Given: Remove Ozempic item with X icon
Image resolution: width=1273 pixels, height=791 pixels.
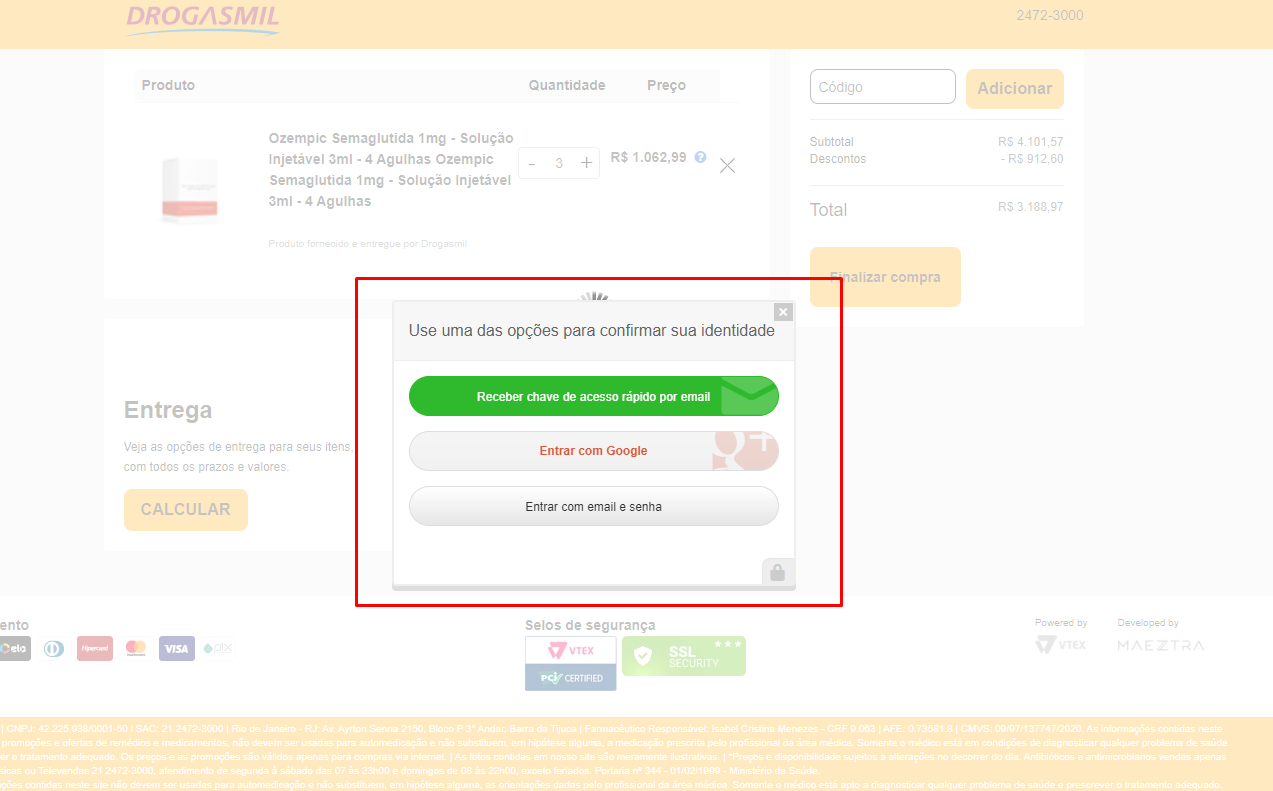Looking at the screenshot, I should point(728,166).
